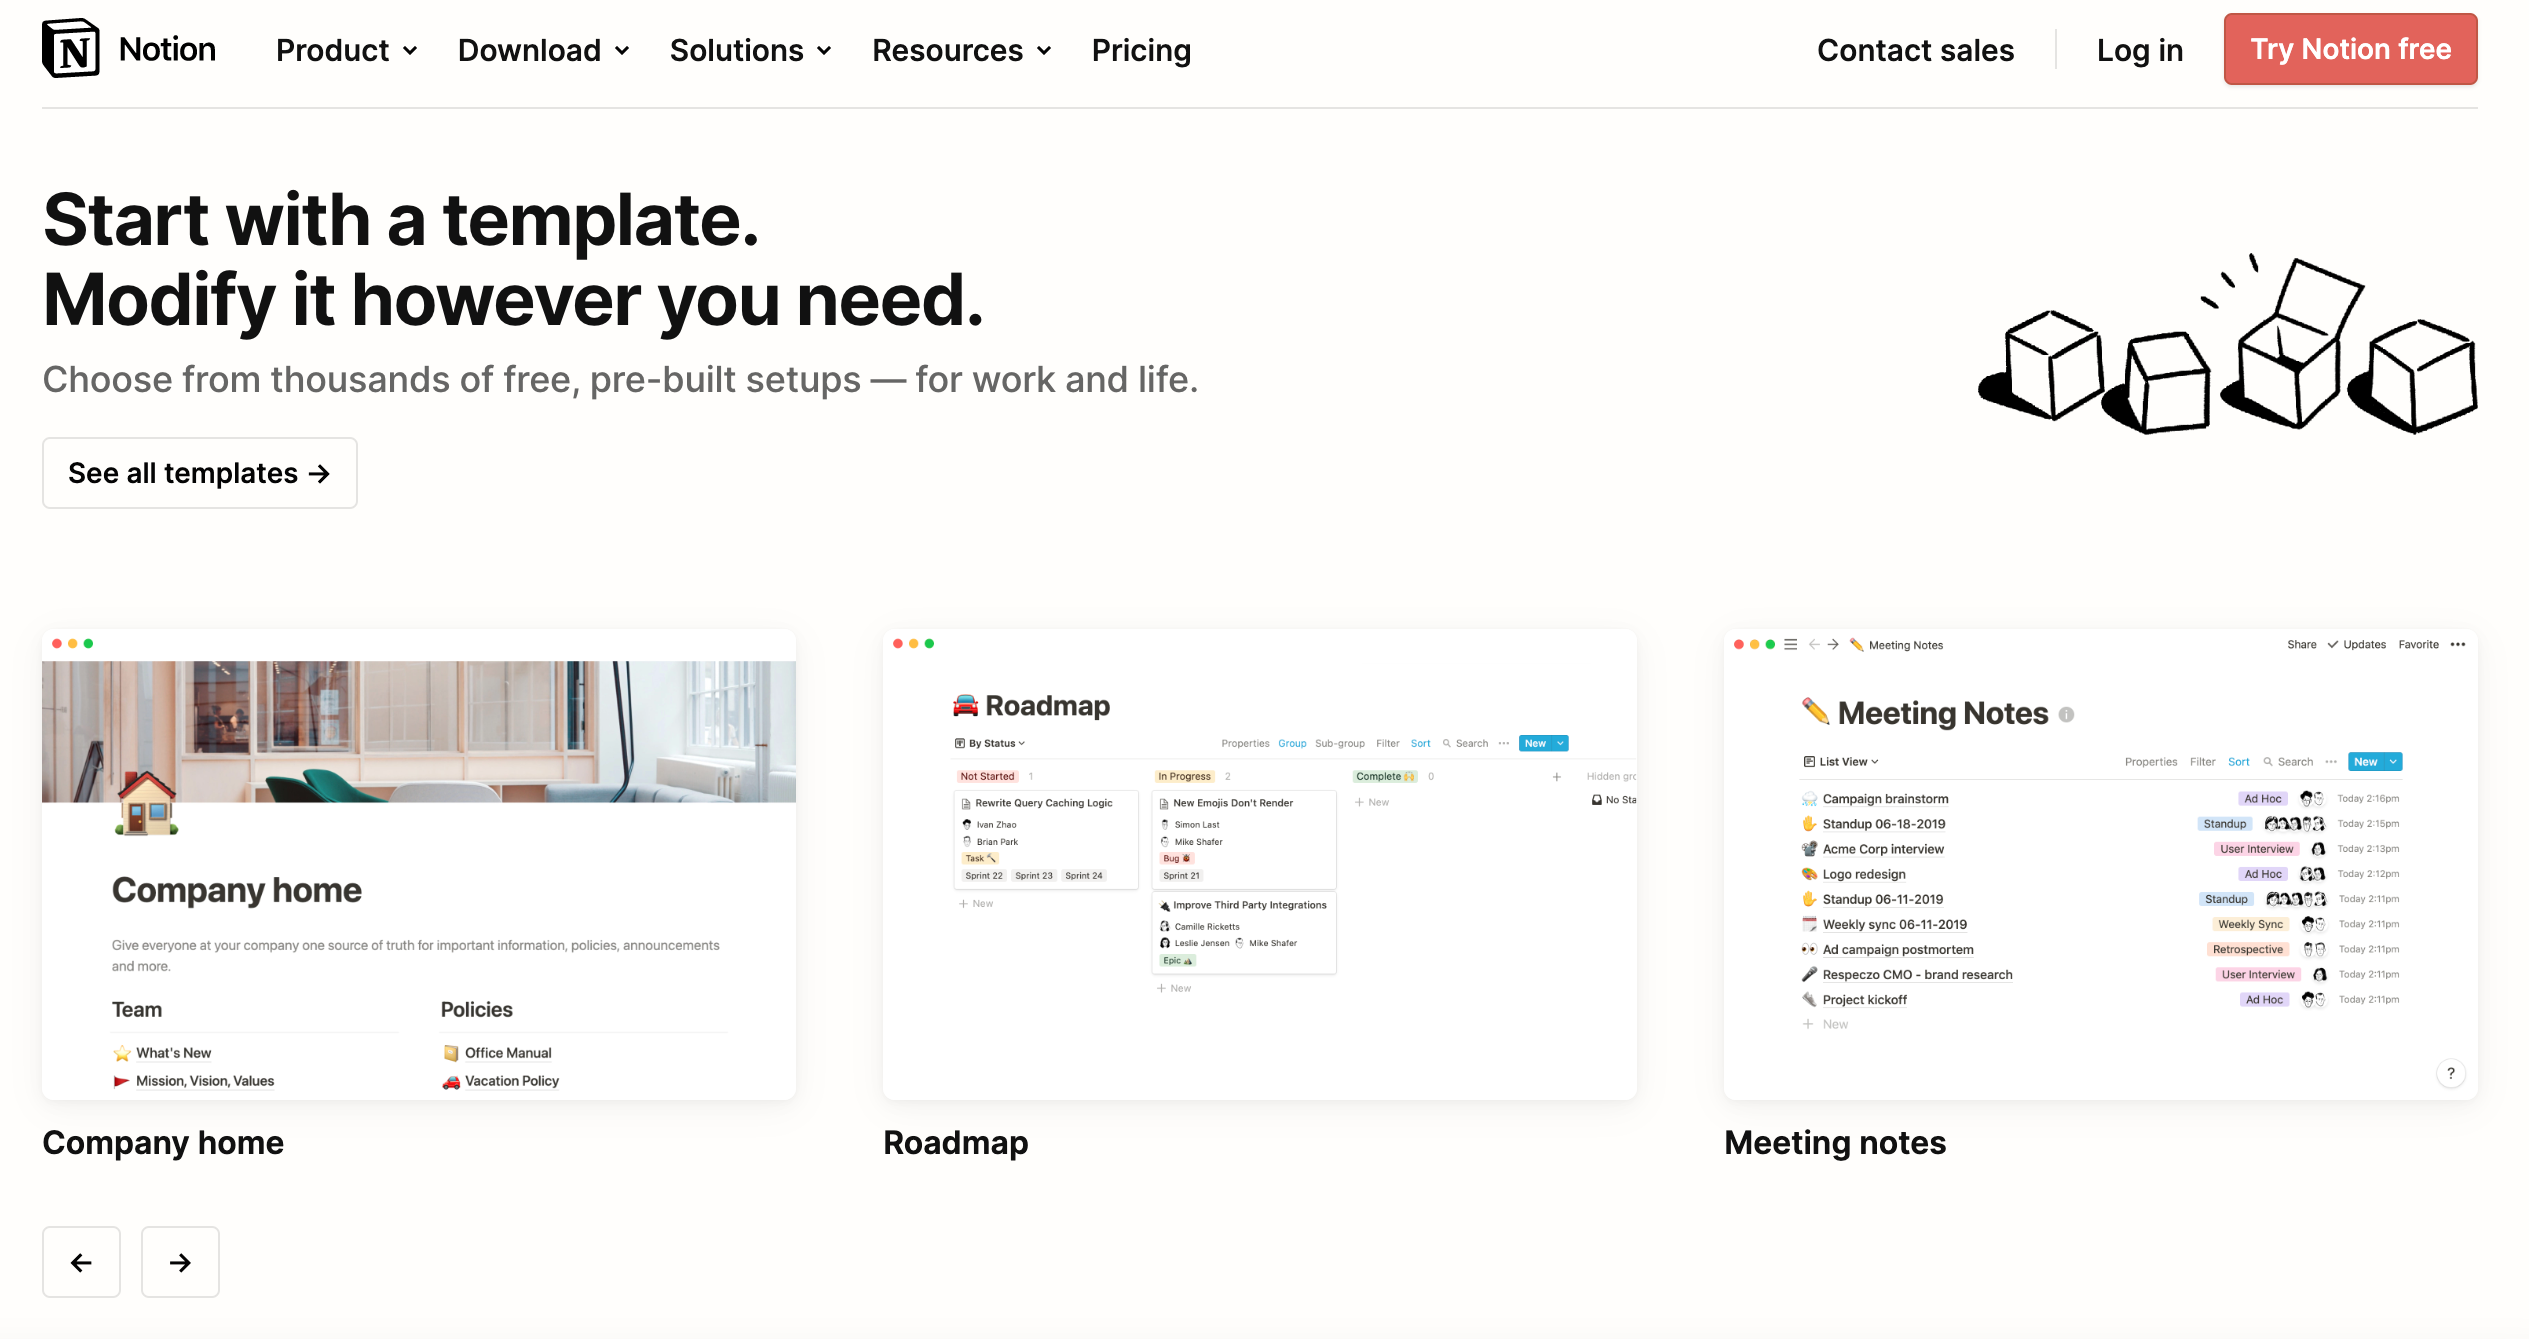Image resolution: width=2529 pixels, height=1339 pixels.
Task: Click the pencil icon beside Meeting Notes title
Action: [1815, 711]
